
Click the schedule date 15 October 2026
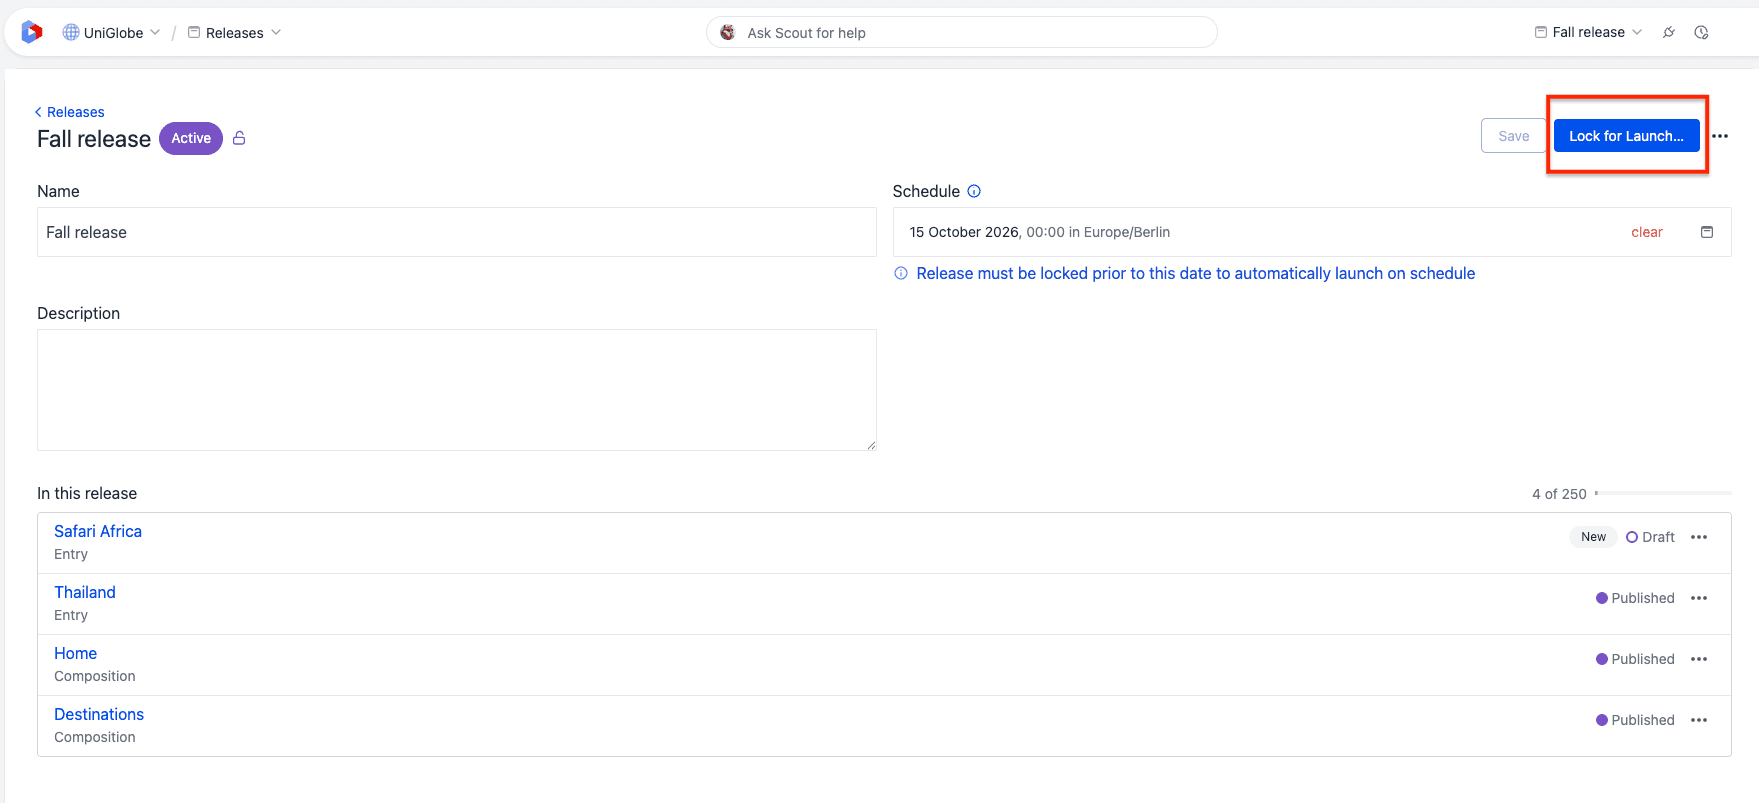[x=964, y=232]
